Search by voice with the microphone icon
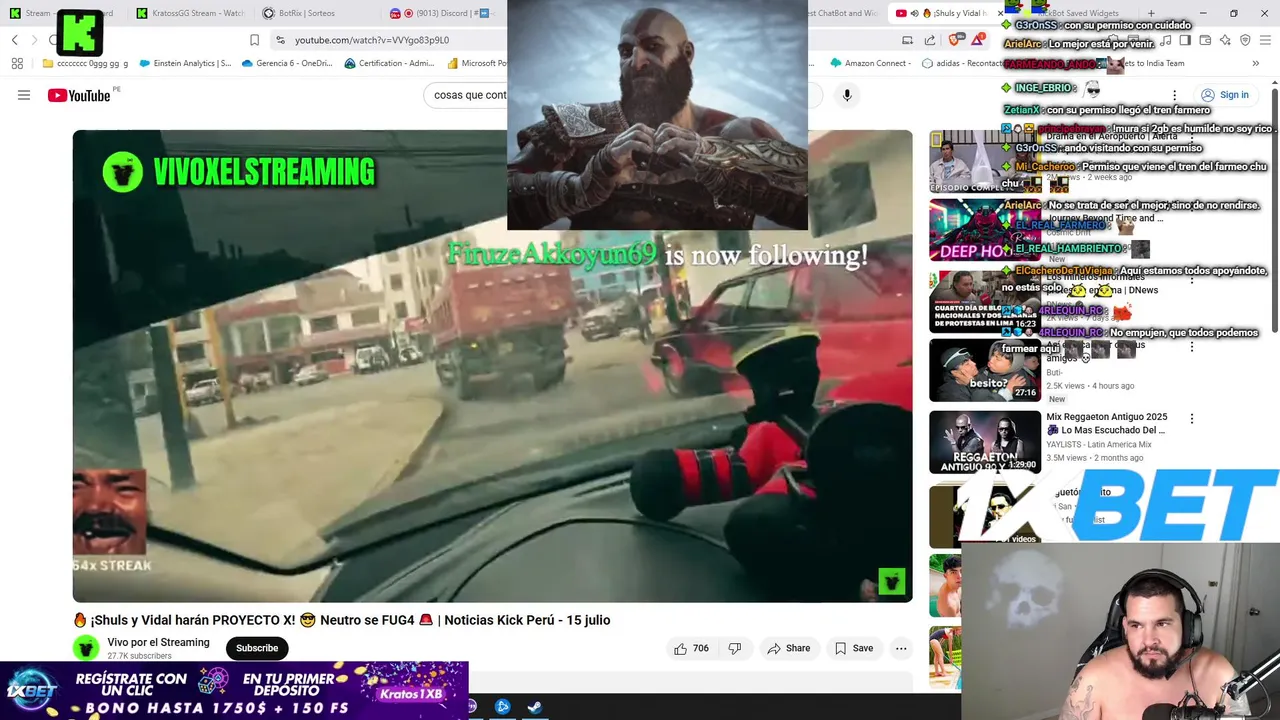The image size is (1280, 720). click(847, 95)
